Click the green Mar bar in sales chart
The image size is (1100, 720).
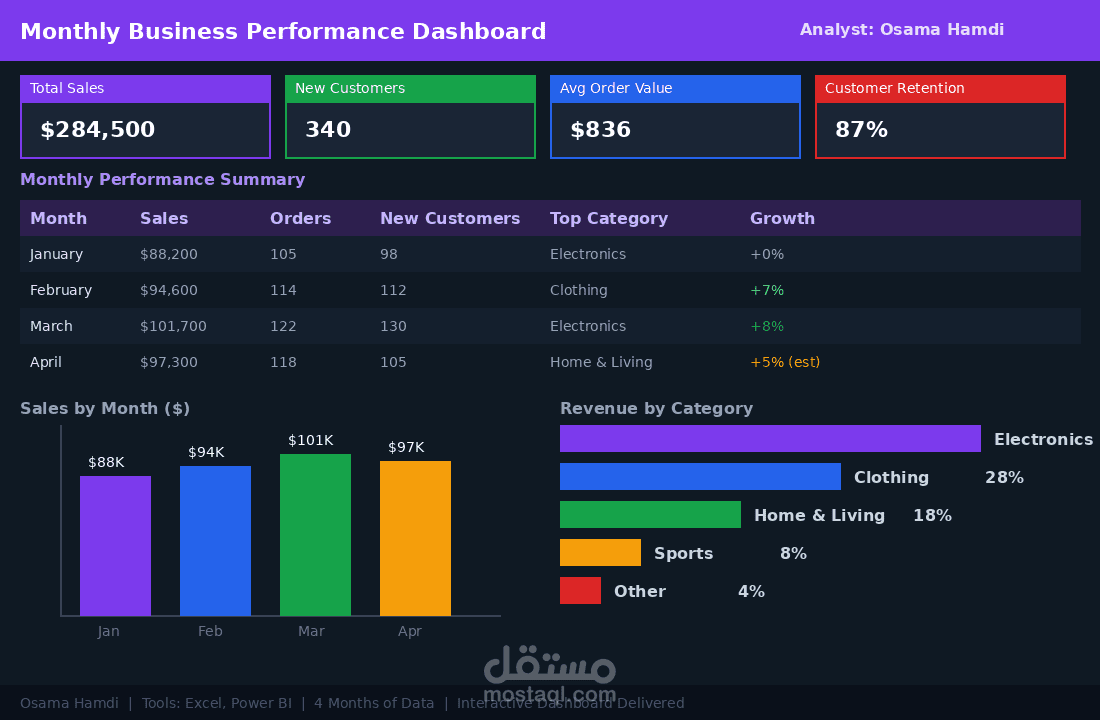(315, 535)
